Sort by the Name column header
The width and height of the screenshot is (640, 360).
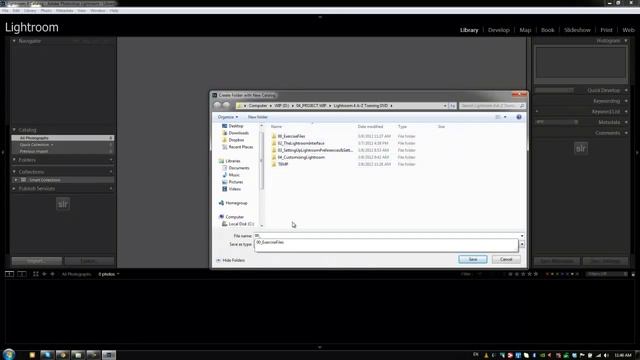click(x=277, y=127)
